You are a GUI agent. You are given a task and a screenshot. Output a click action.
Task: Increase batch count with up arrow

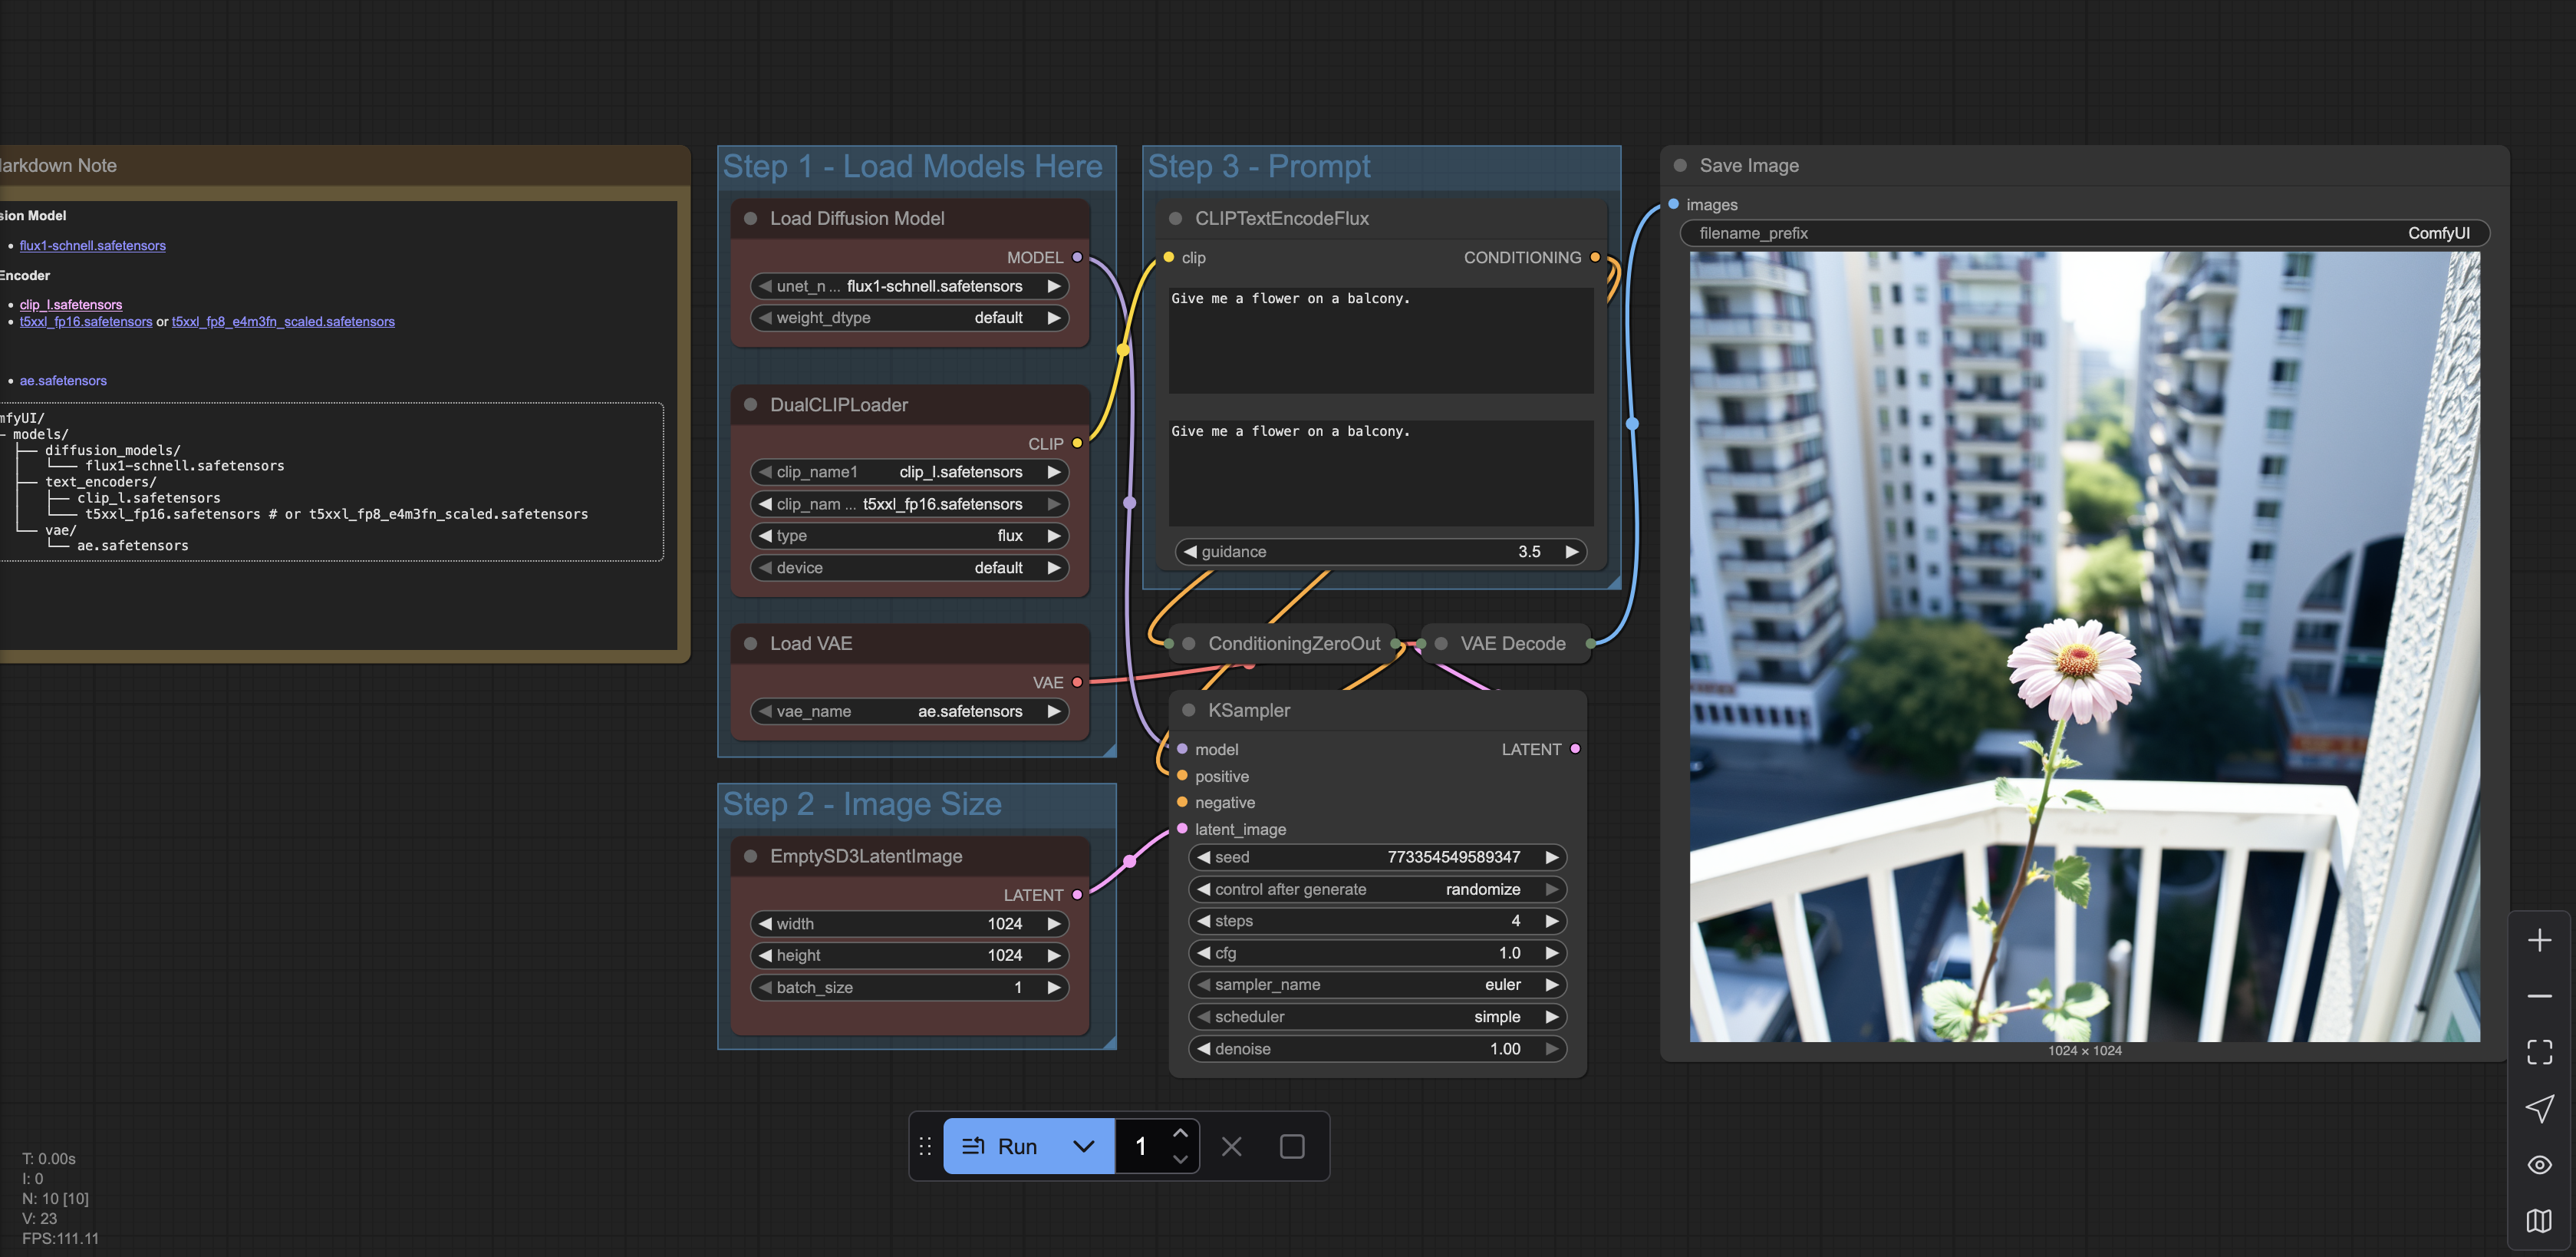[x=1180, y=1133]
